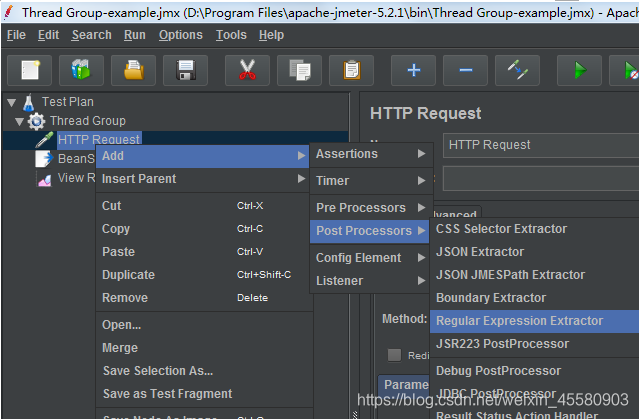Choose Save Selection As... entry

[x=203, y=371]
